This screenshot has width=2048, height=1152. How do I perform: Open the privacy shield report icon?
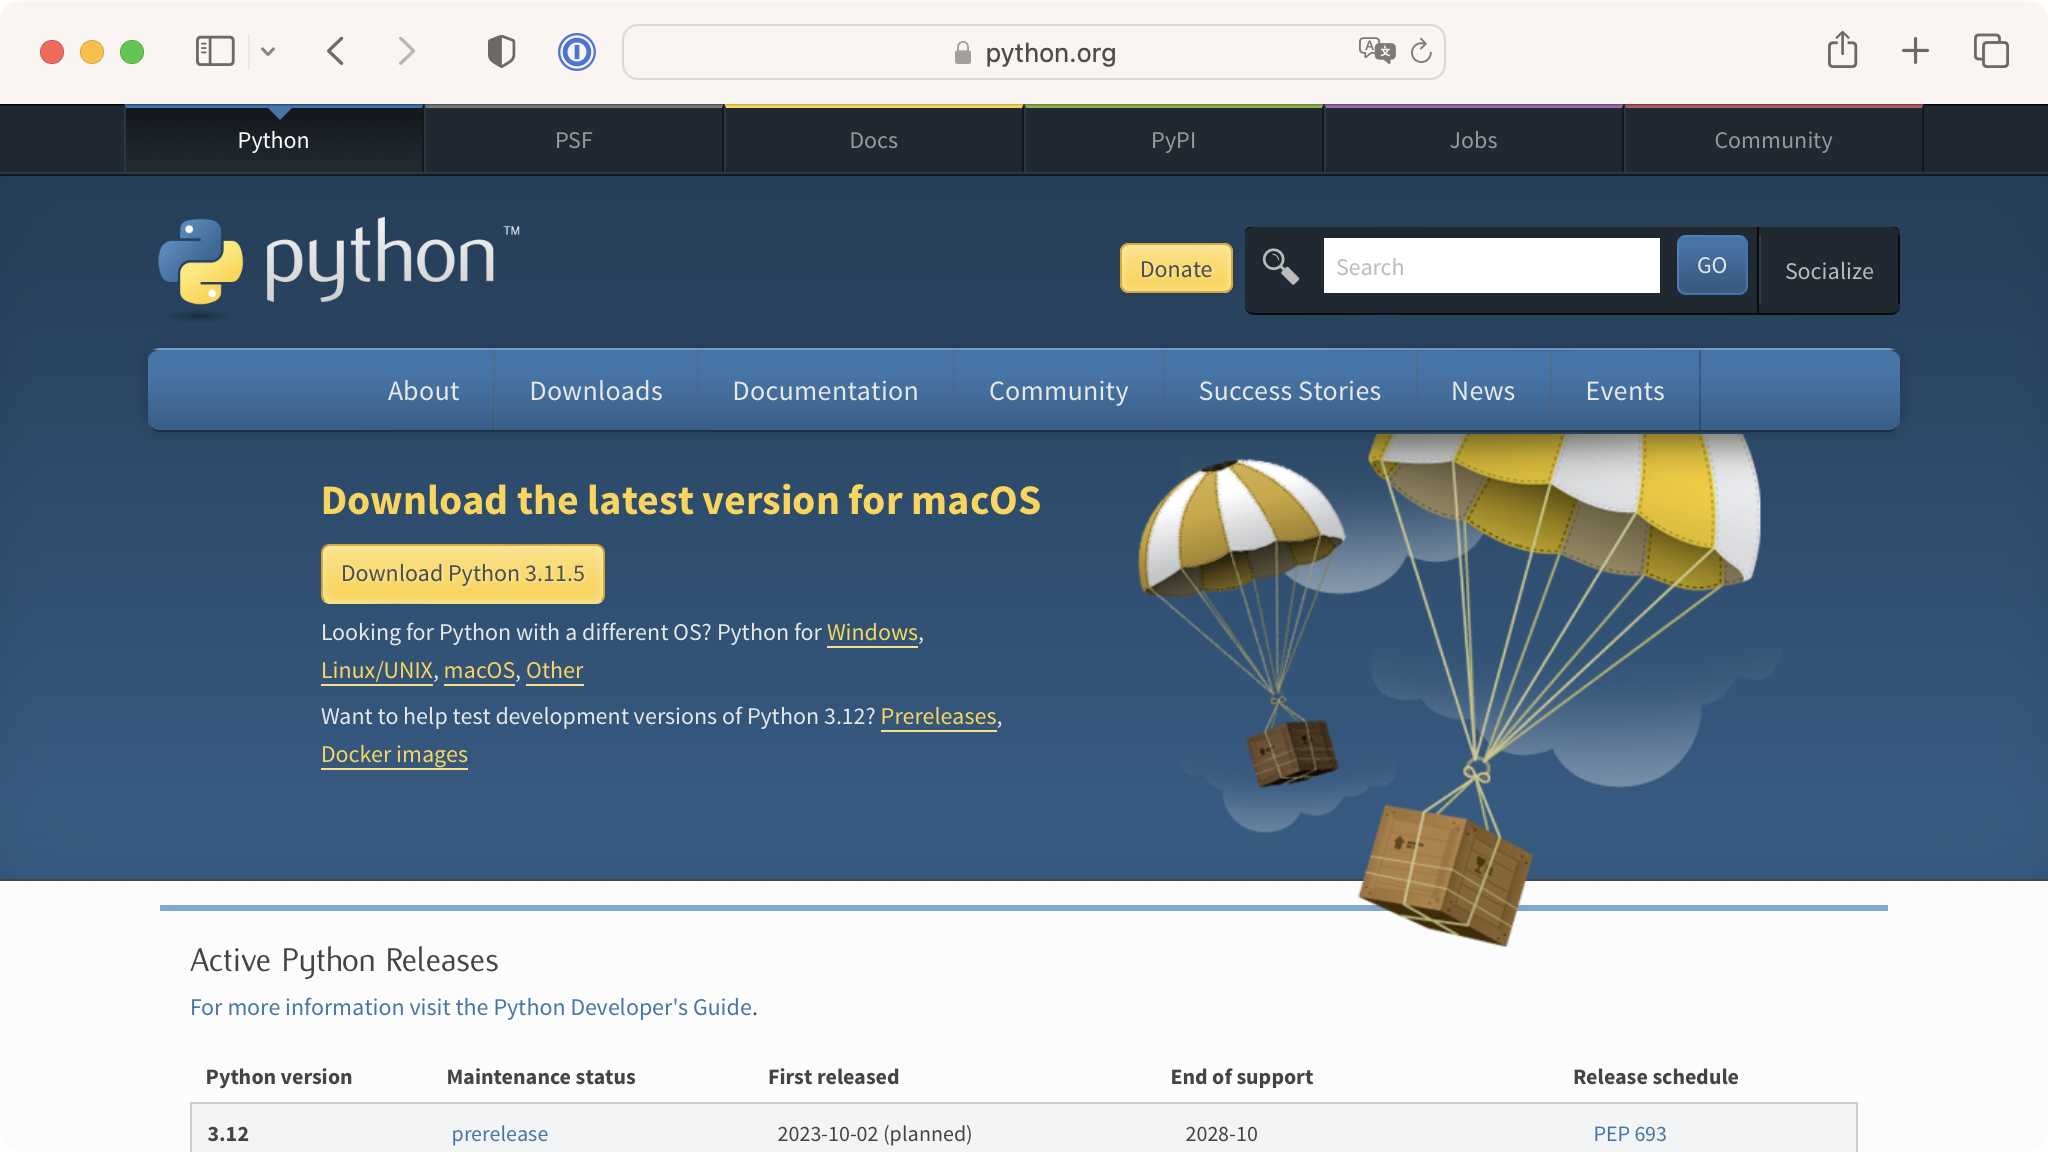tap(501, 51)
